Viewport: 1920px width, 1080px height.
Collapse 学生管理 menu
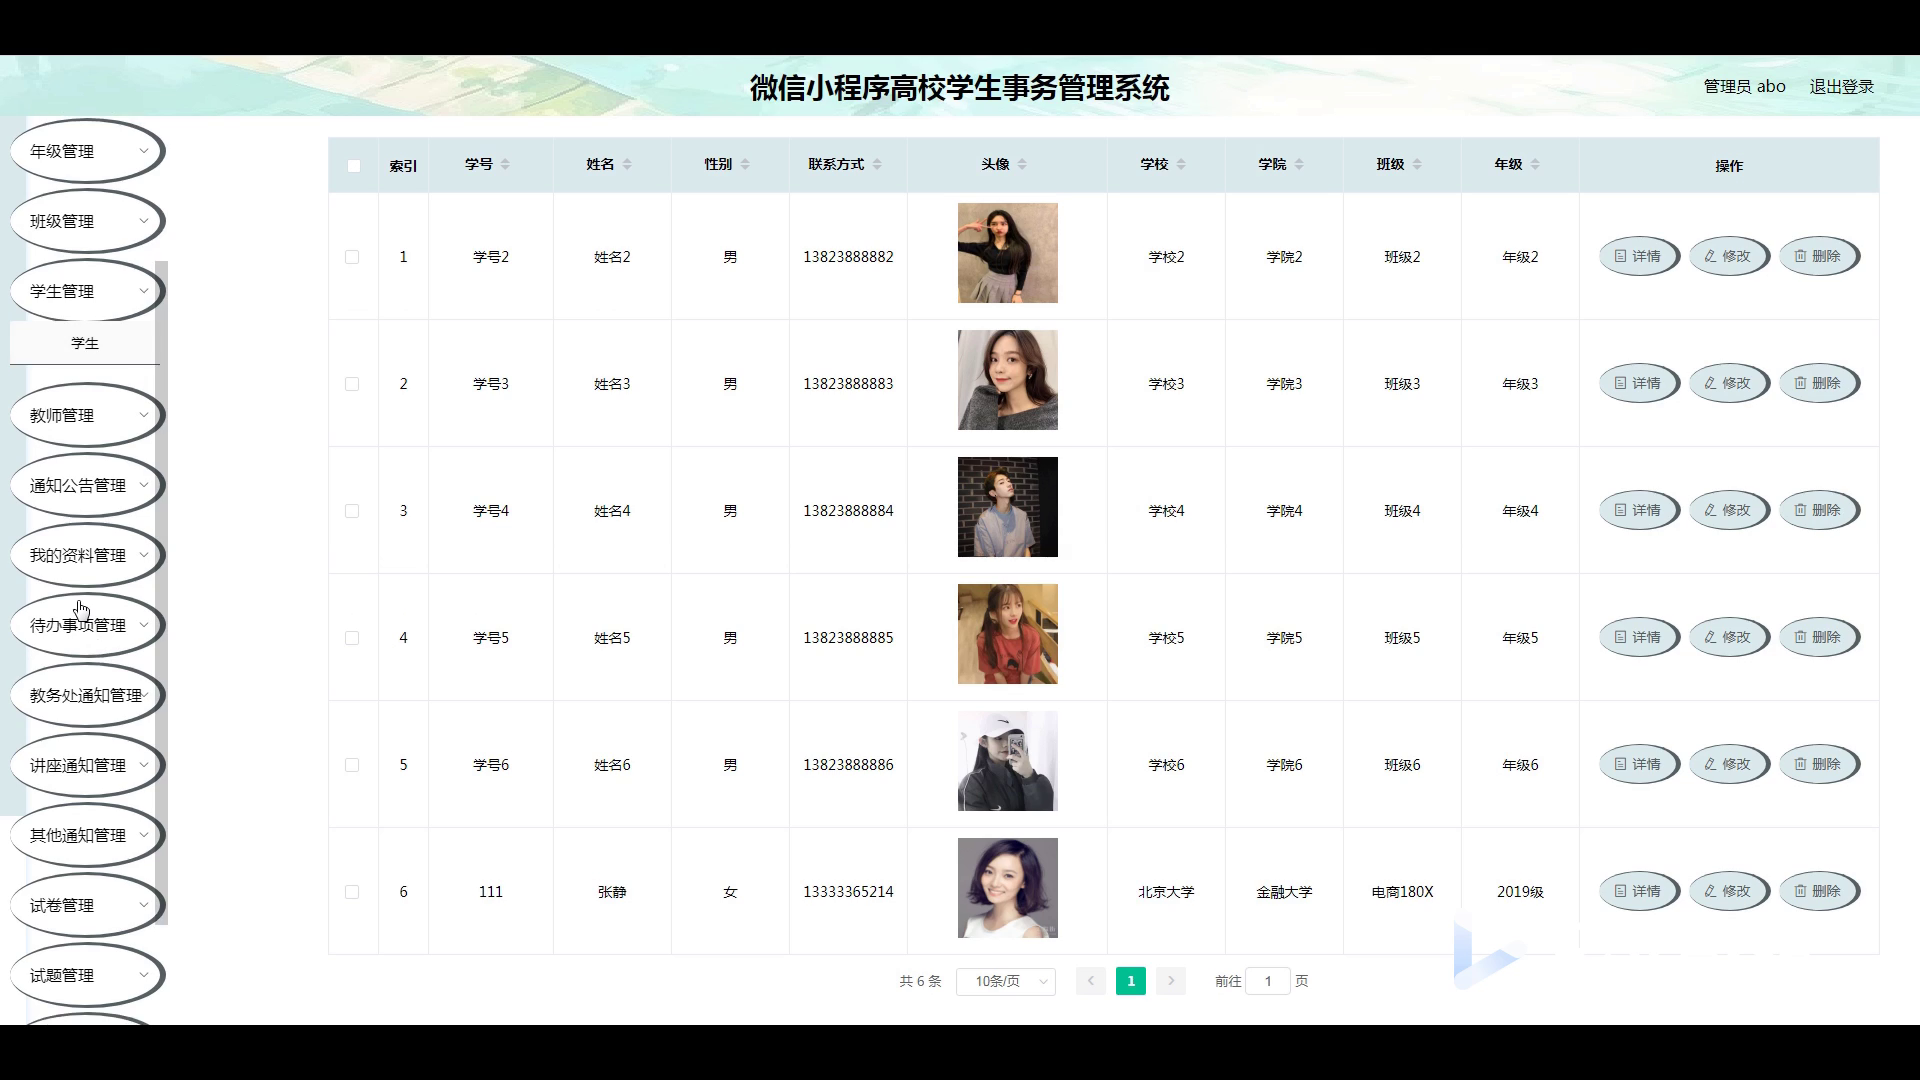(x=87, y=291)
